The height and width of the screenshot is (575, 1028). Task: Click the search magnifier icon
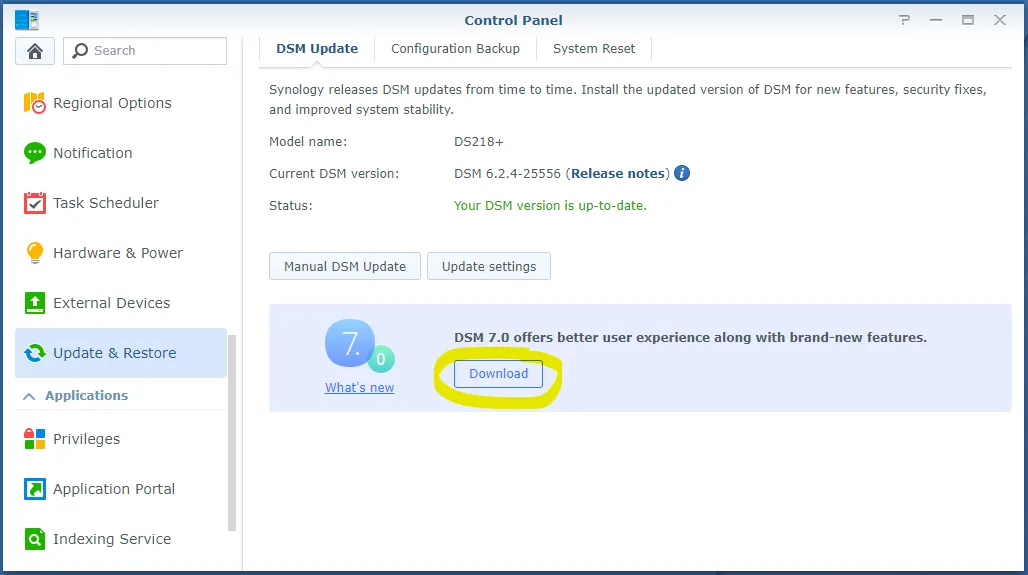click(x=80, y=50)
